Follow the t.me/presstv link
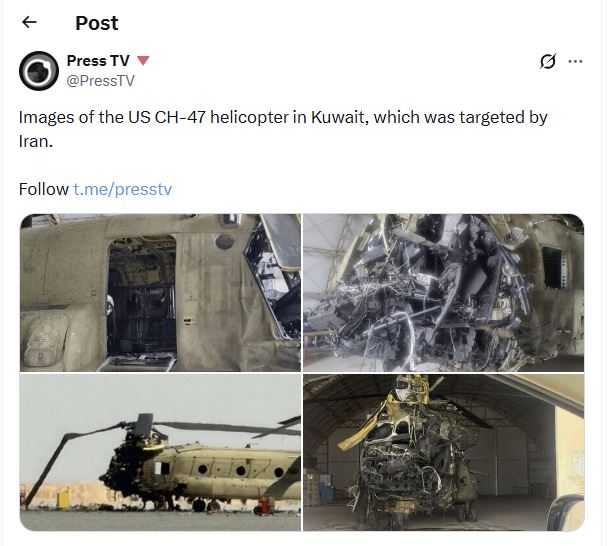Screen dimensions: 608x546 point(122,189)
